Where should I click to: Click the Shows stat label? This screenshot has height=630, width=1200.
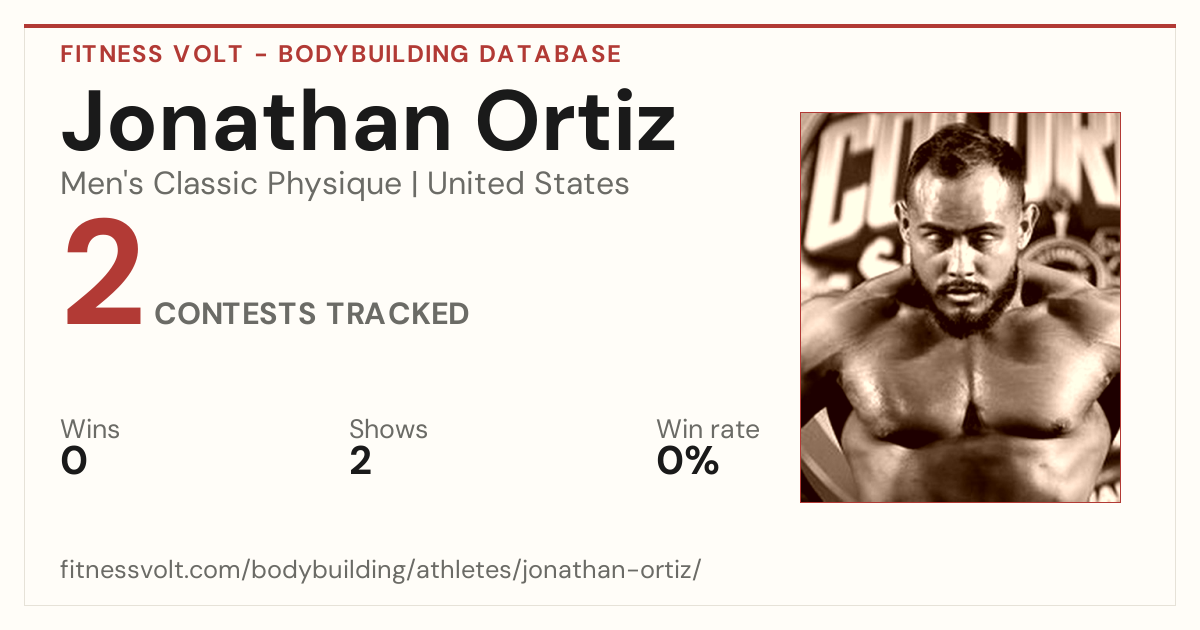click(388, 430)
